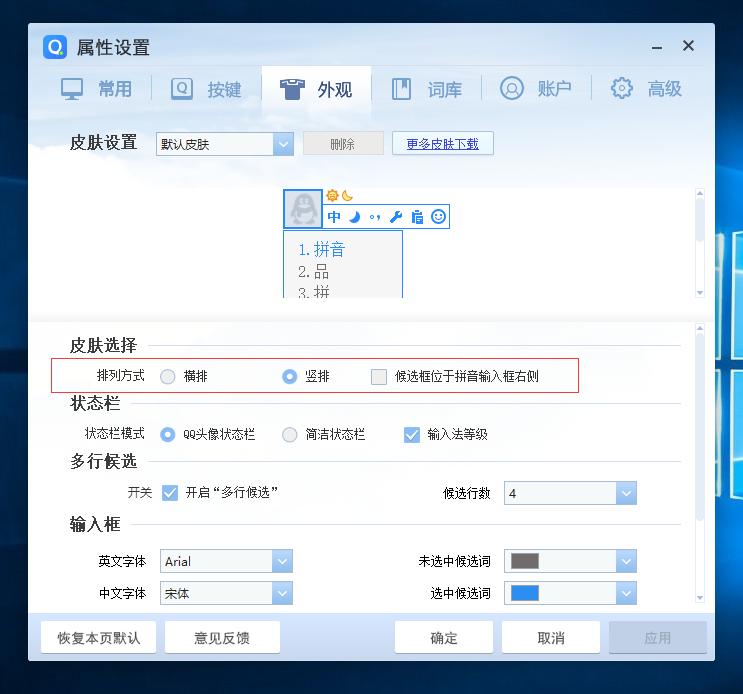Click the user avatar icon of 账户 tab

[512, 88]
